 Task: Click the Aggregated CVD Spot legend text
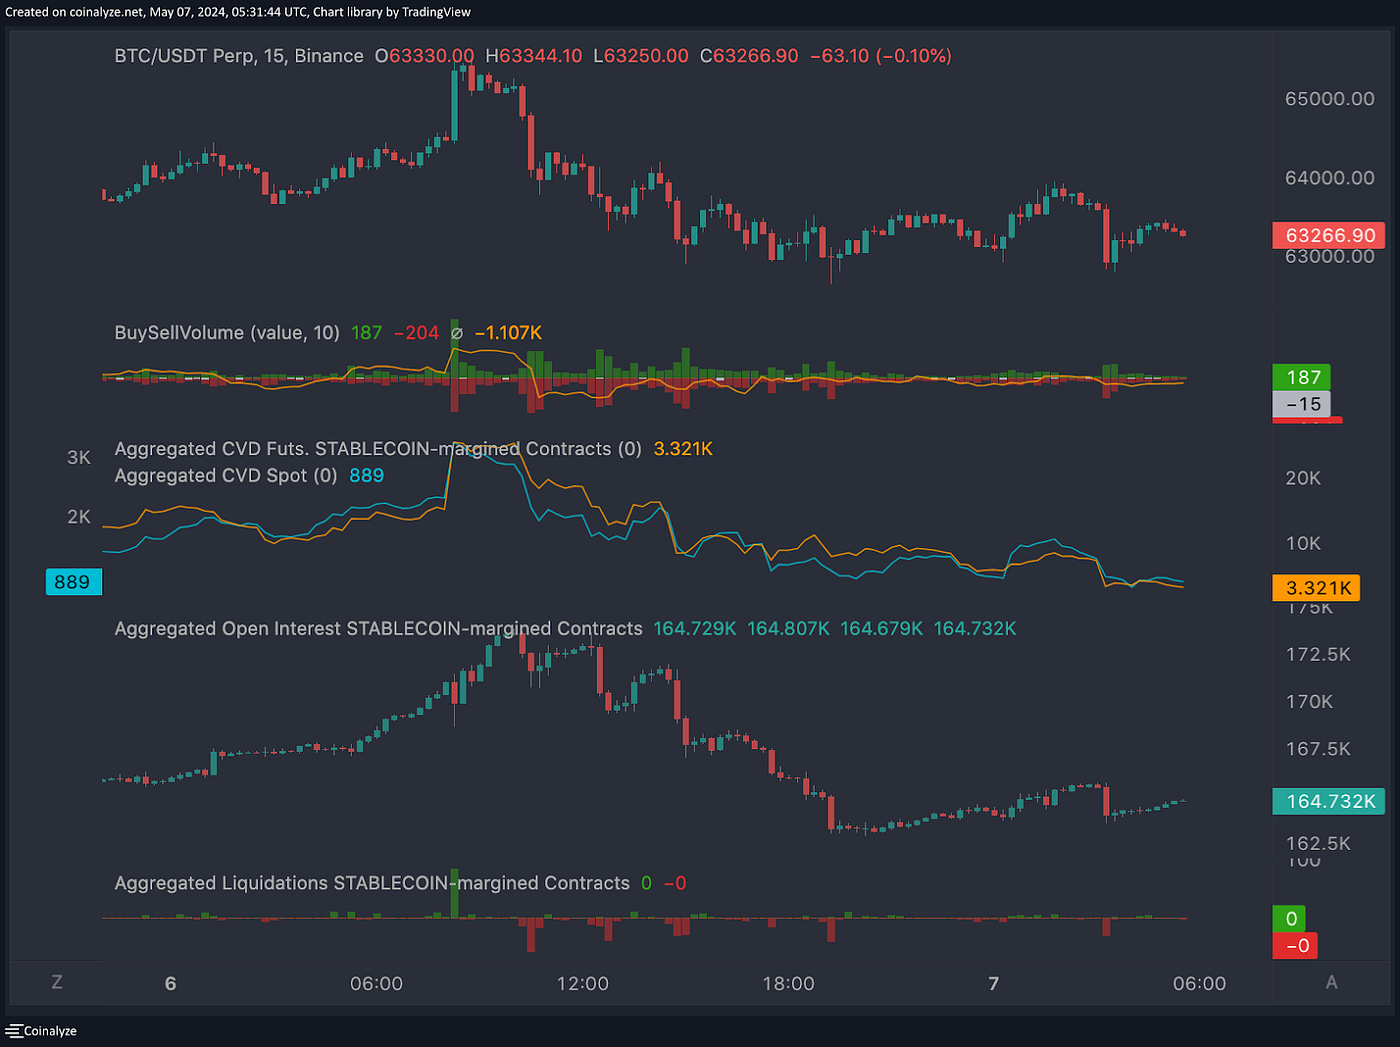pos(225,475)
